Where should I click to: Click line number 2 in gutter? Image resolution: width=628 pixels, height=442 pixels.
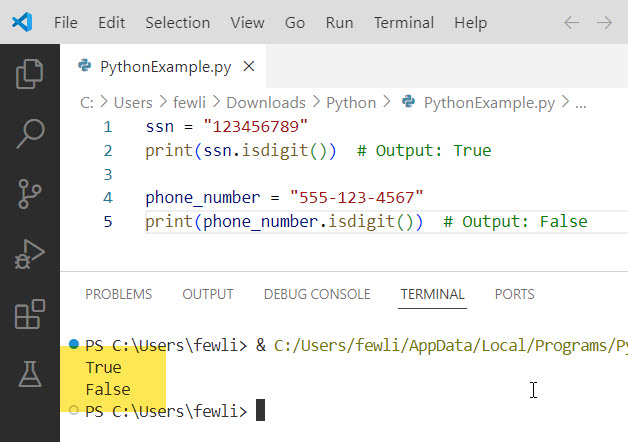pyautogui.click(x=107, y=151)
